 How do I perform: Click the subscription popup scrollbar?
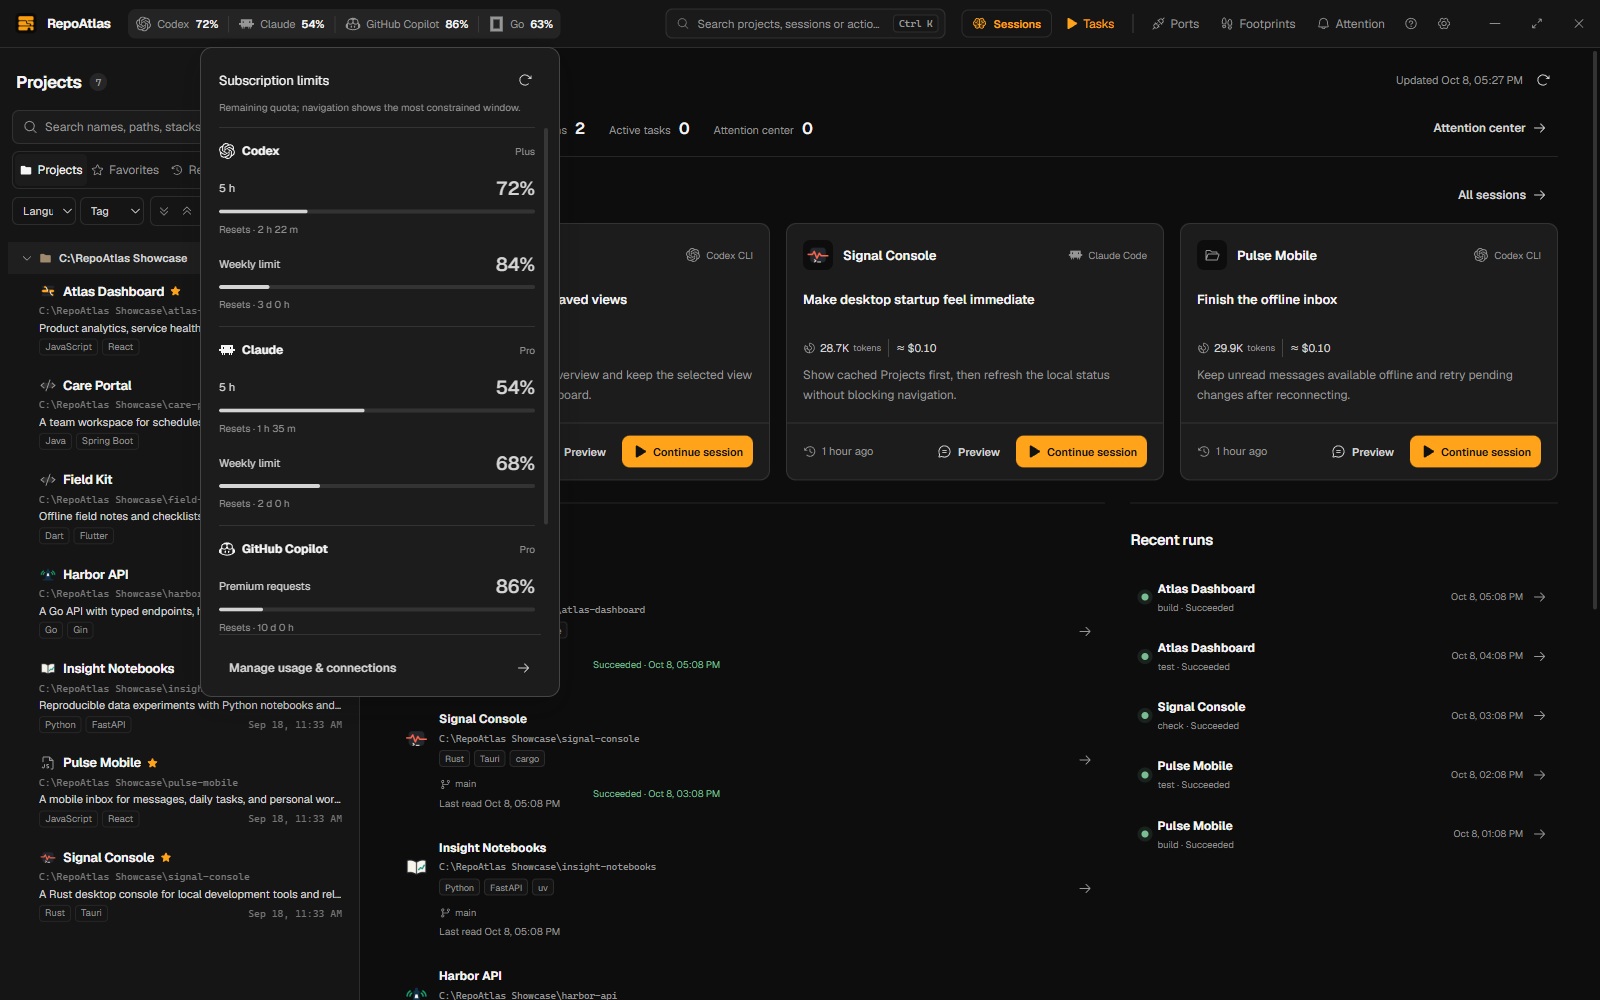[546, 325]
